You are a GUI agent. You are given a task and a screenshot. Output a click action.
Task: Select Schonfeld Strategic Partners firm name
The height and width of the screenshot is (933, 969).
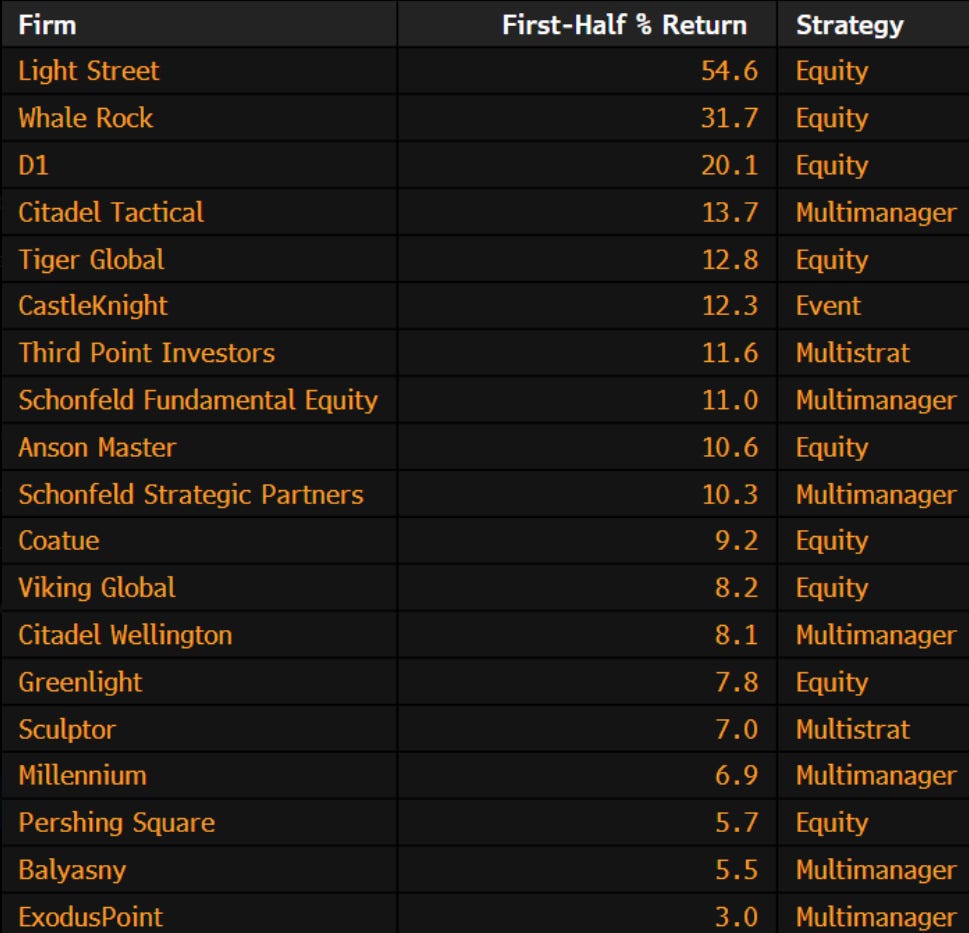[x=191, y=494]
